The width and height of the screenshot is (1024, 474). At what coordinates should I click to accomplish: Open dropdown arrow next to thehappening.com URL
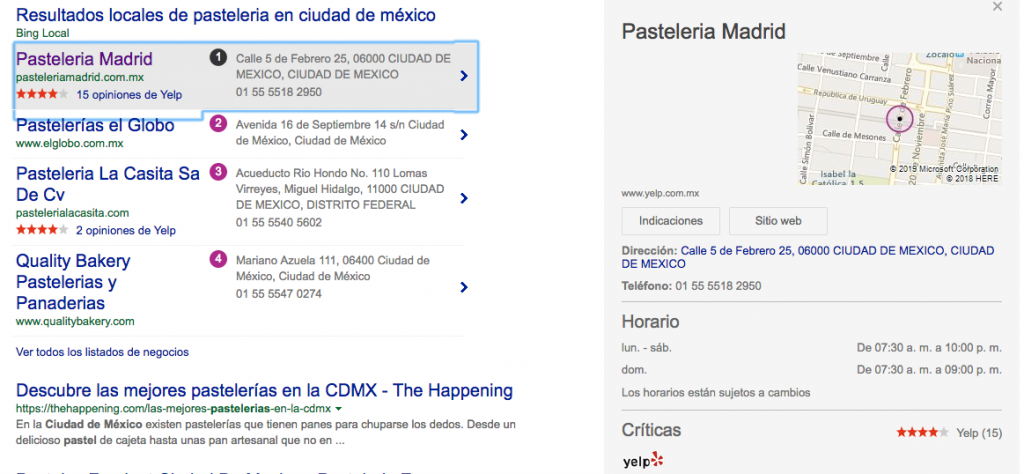tap(338, 409)
